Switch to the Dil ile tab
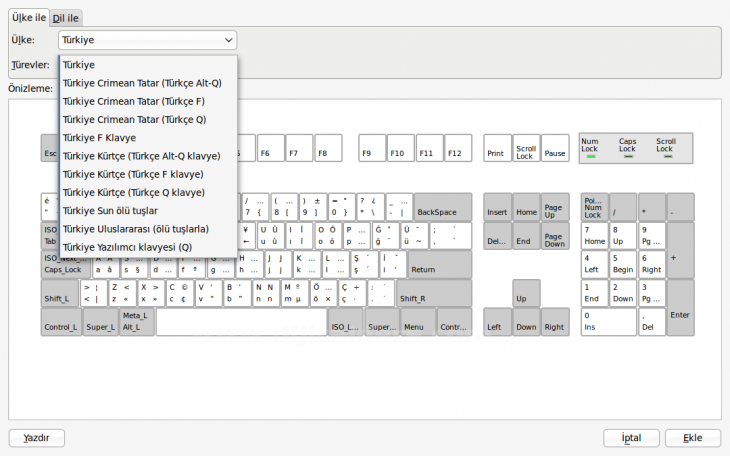The image size is (730, 456). (67, 18)
